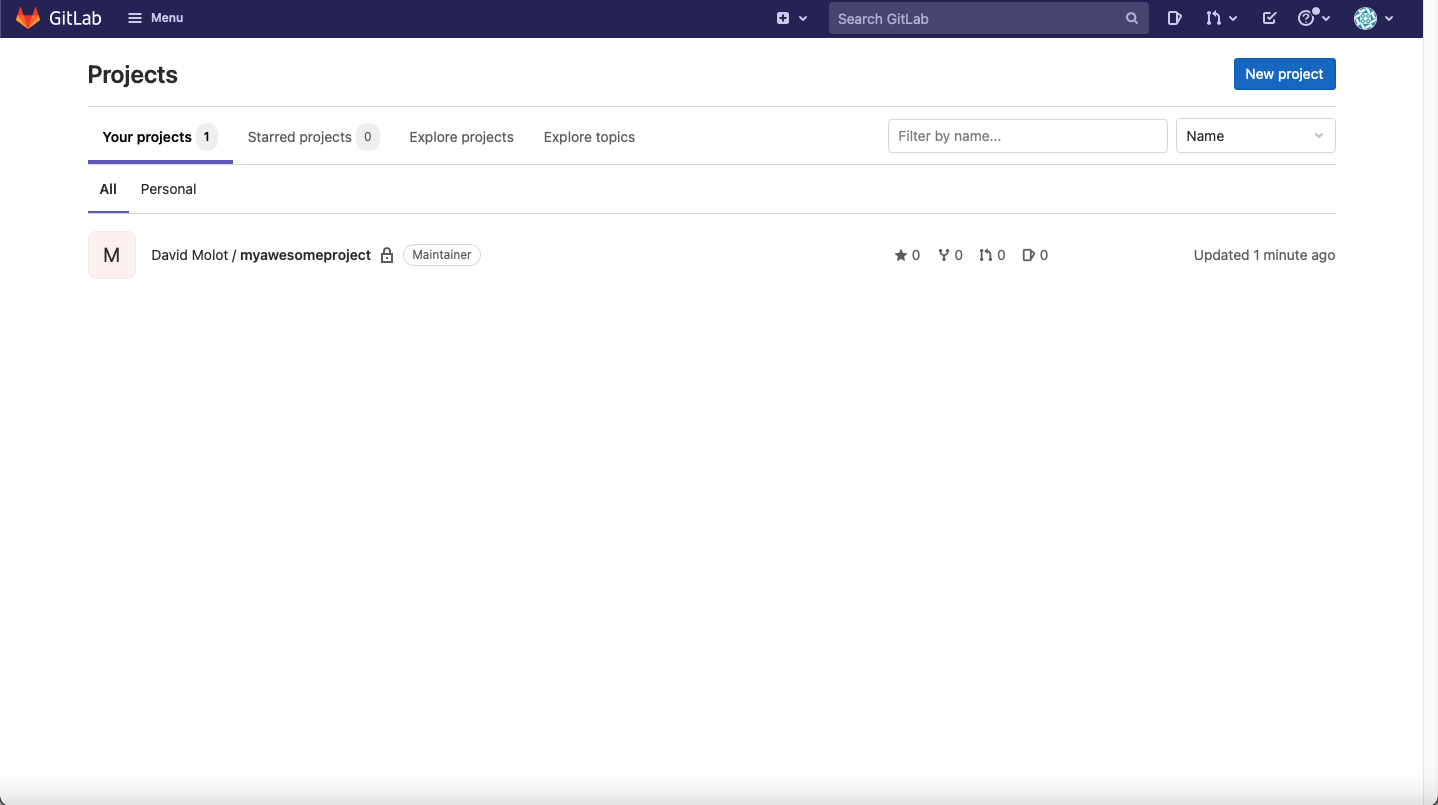Click the Your projects count badge 1
Viewport: 1438px width, 805px height.
207,137
